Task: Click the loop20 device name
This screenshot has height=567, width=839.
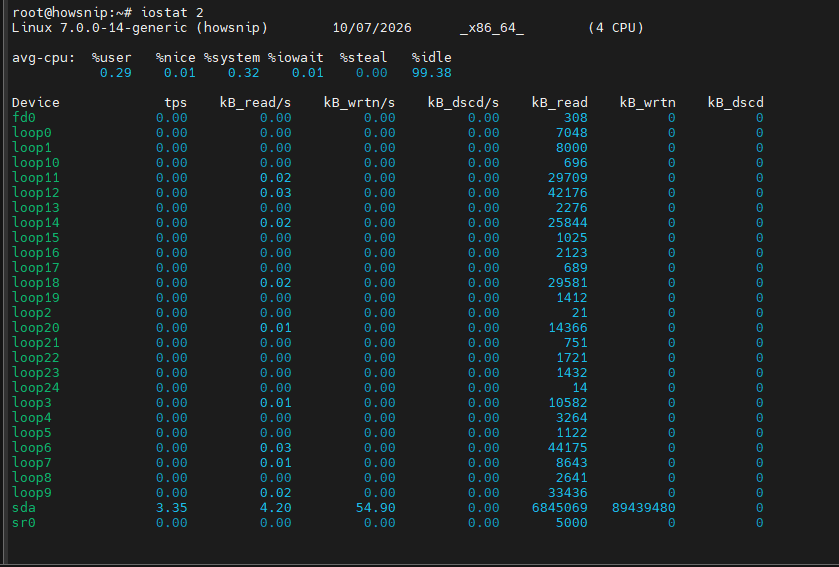Action: [x=36, y=327]
